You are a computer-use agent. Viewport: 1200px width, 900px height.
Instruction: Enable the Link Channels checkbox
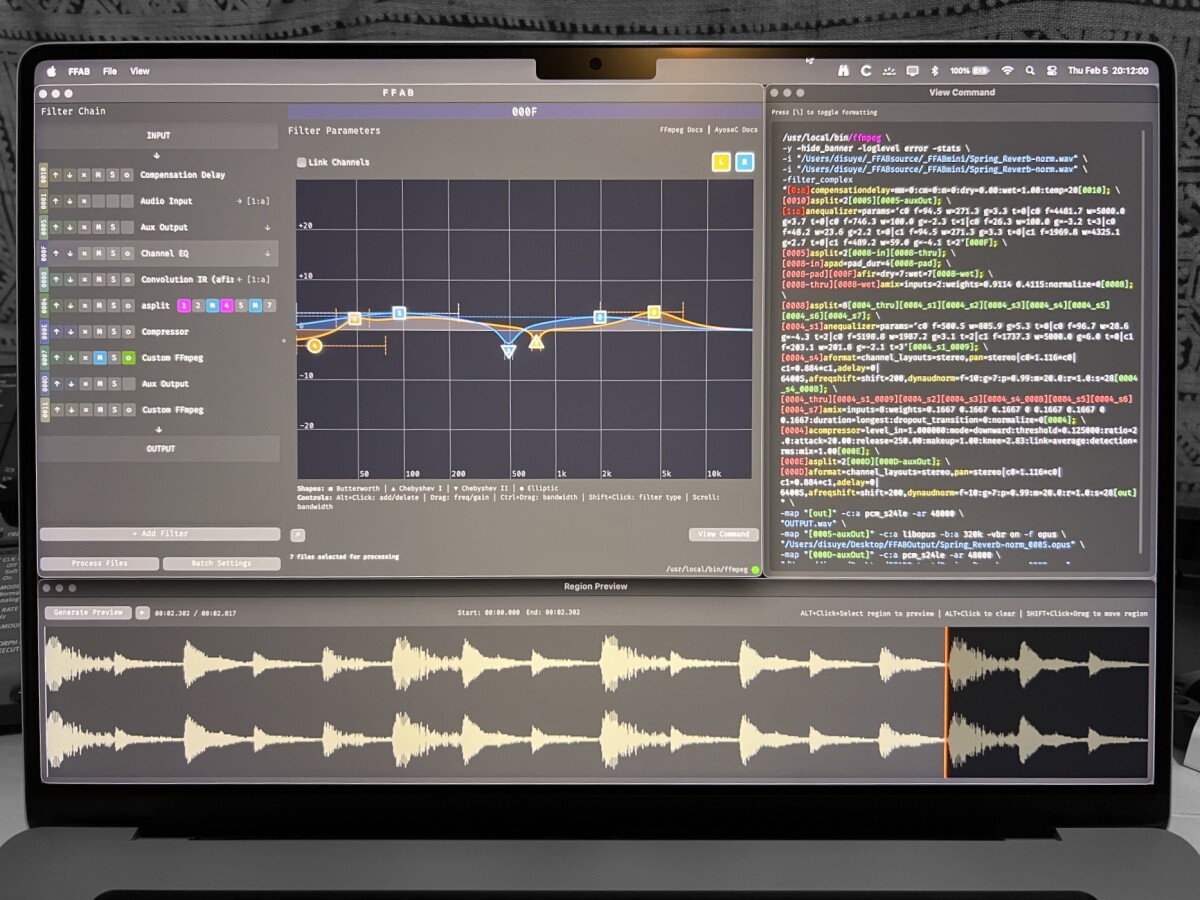(302, 162)
